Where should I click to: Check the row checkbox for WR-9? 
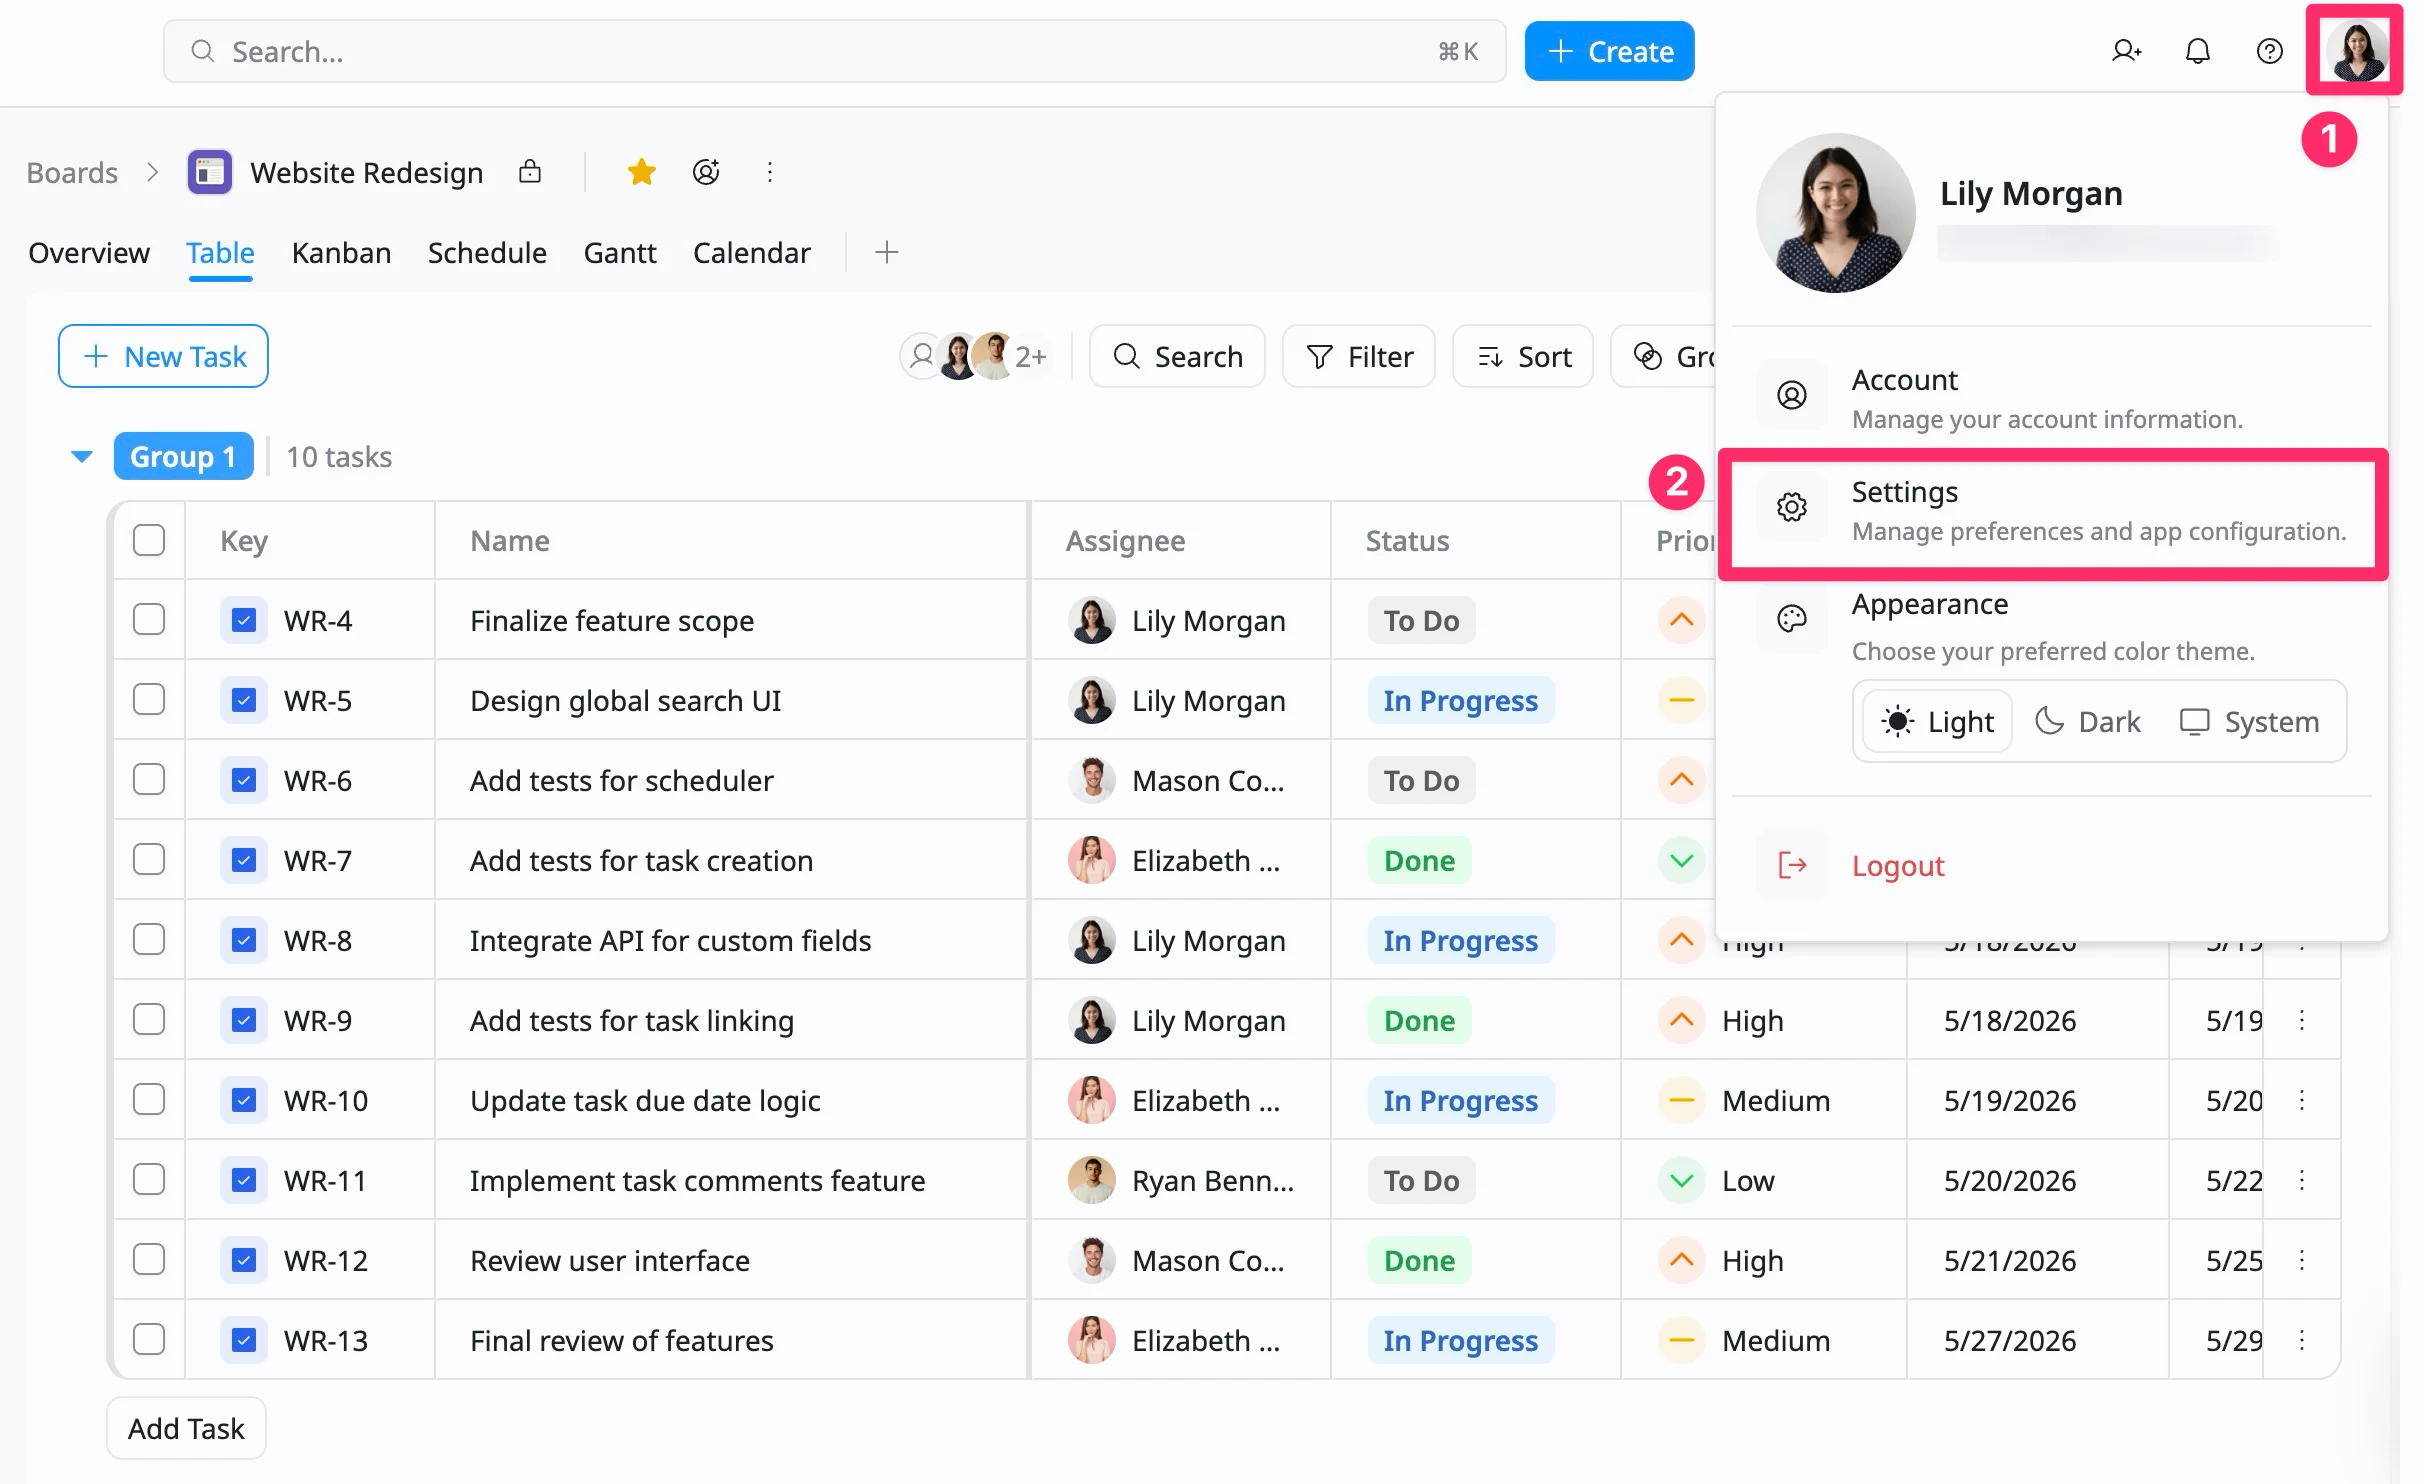tap(149, 1020)
